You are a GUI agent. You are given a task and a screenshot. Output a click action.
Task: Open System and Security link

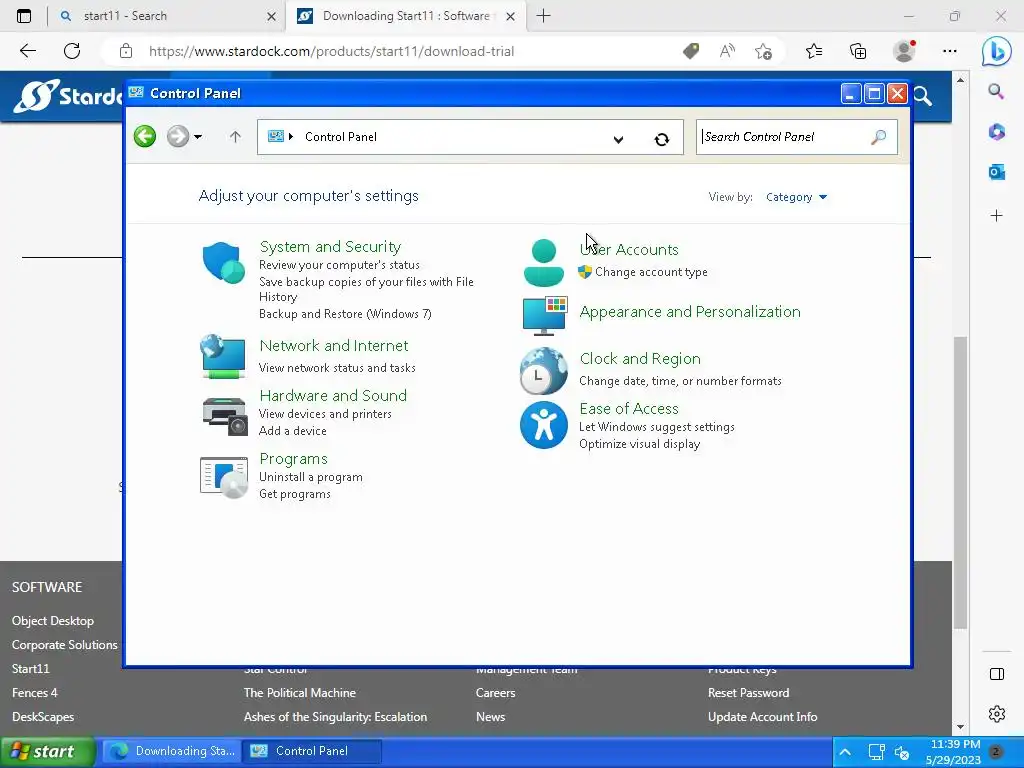pyautogui.click(x=330, y=247)
